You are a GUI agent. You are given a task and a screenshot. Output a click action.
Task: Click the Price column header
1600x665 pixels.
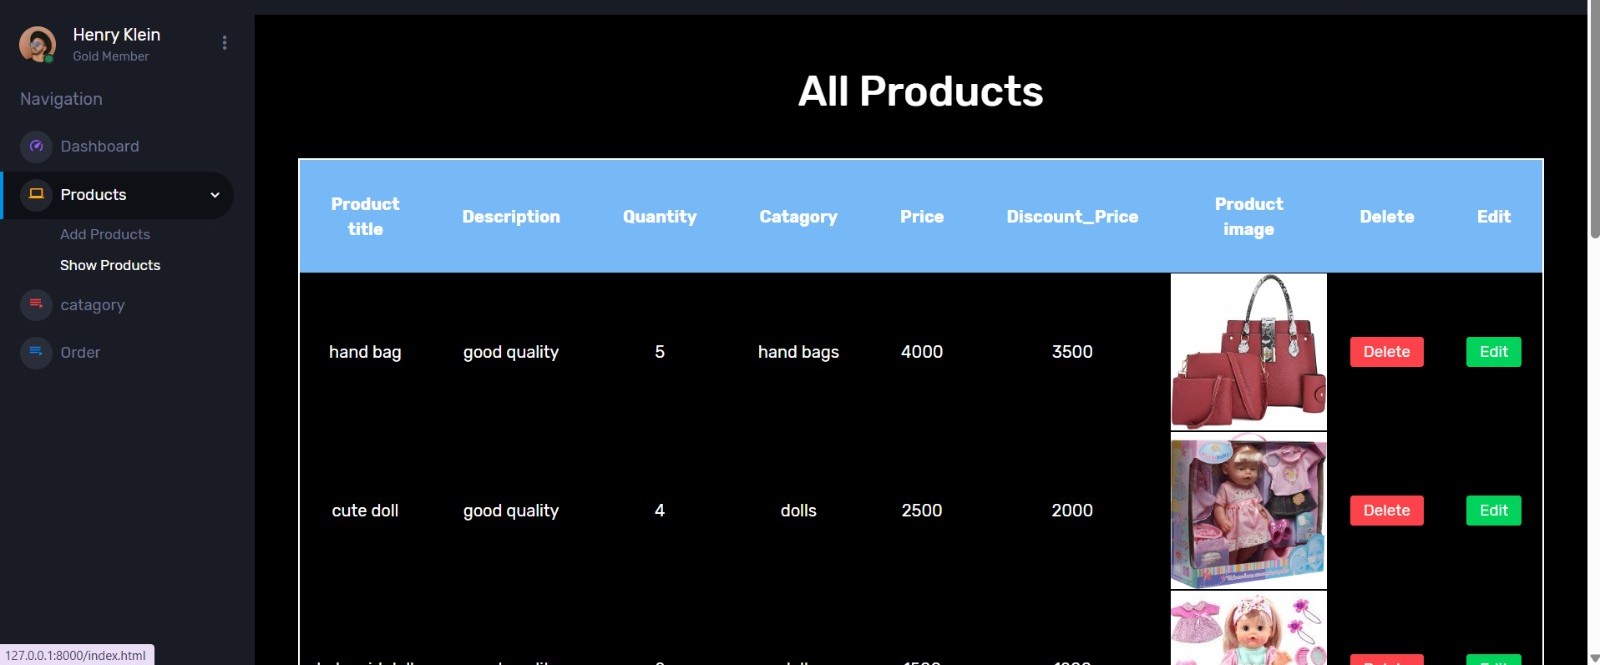[922, 216]
